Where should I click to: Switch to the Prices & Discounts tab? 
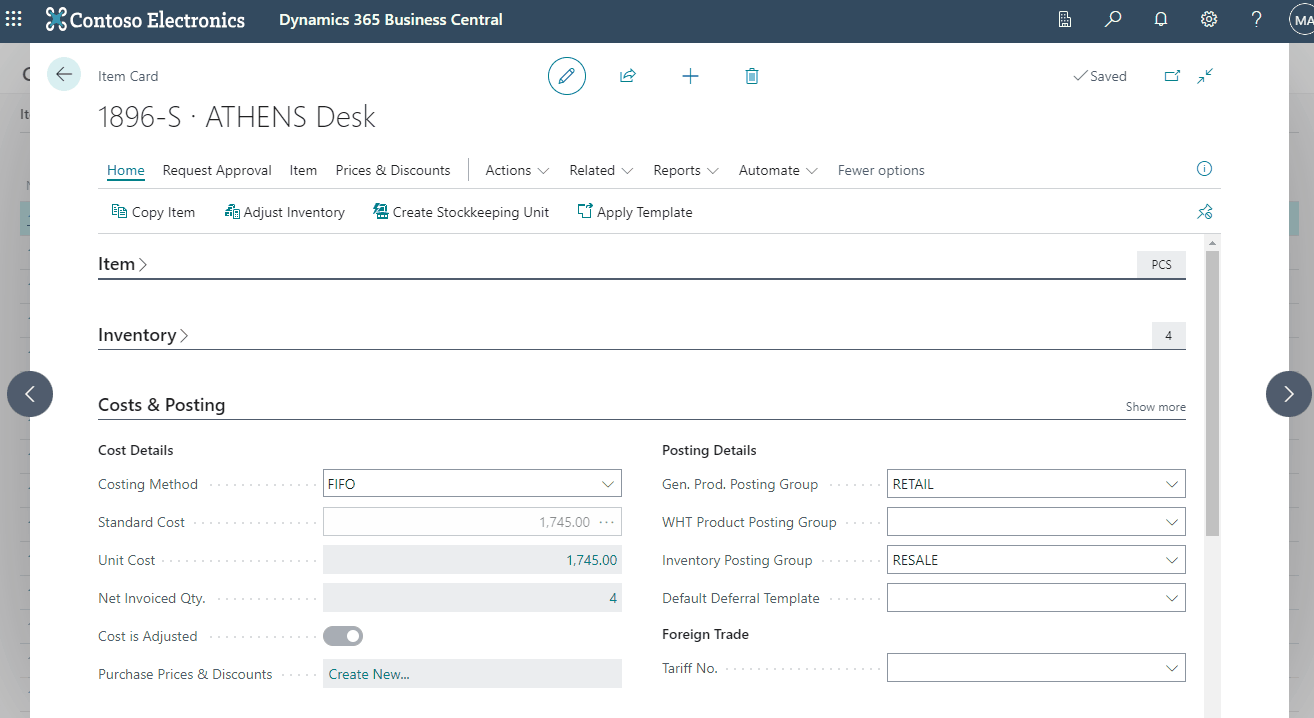pos(393,170)
